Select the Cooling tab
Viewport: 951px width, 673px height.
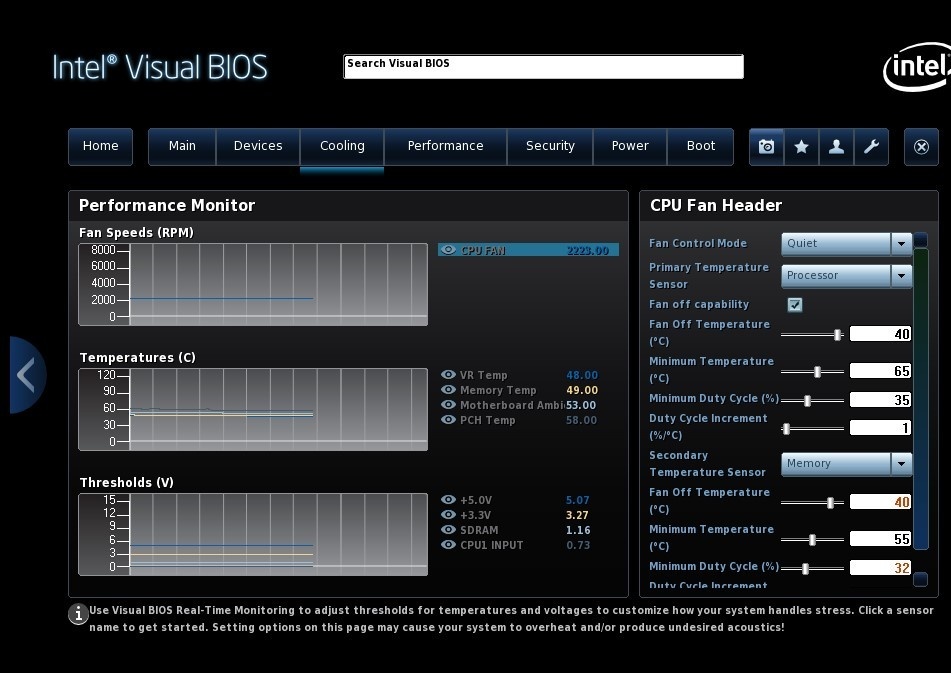pyautogui.click(x=342, y=146)
